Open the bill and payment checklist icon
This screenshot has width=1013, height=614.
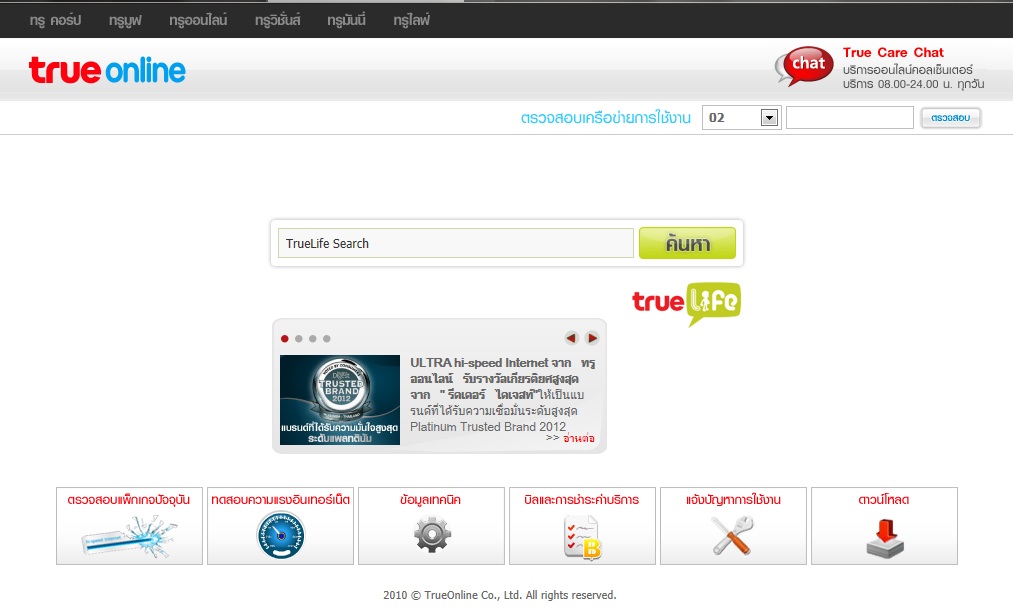coord(582,536)
